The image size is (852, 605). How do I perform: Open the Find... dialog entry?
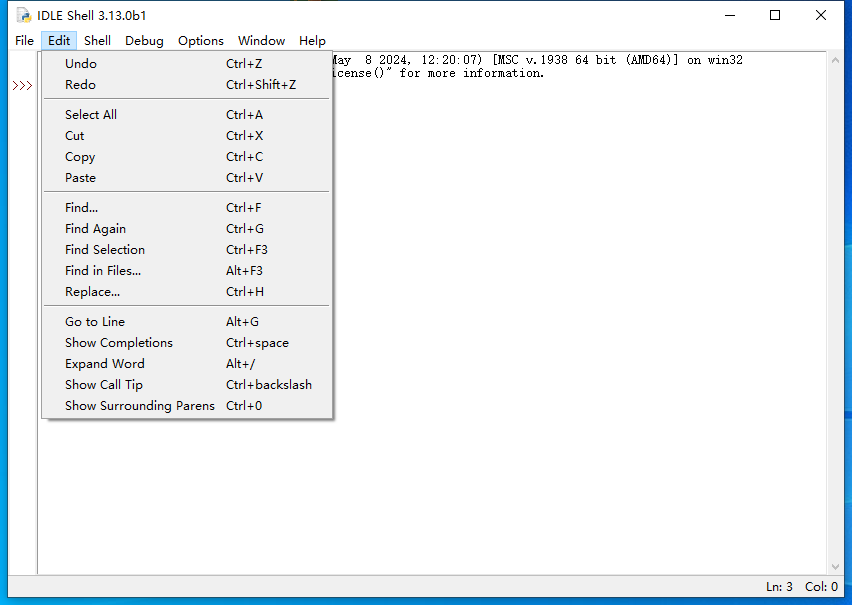pos(187,208)
